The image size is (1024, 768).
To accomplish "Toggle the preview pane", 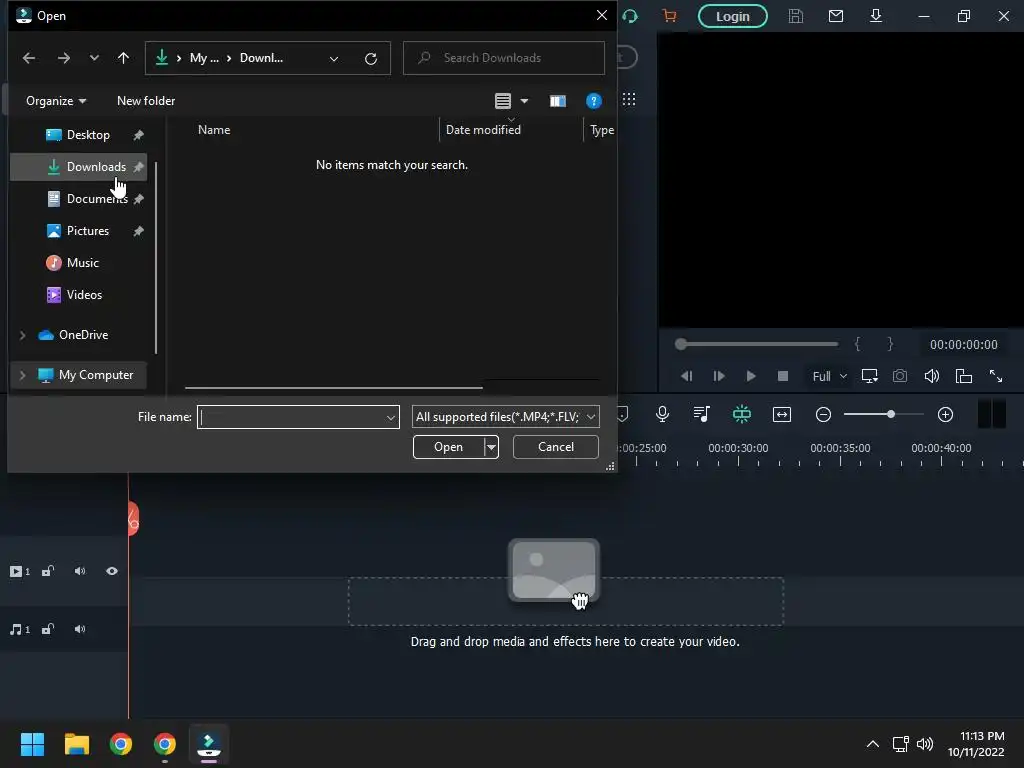I will [x=558, y=101].
